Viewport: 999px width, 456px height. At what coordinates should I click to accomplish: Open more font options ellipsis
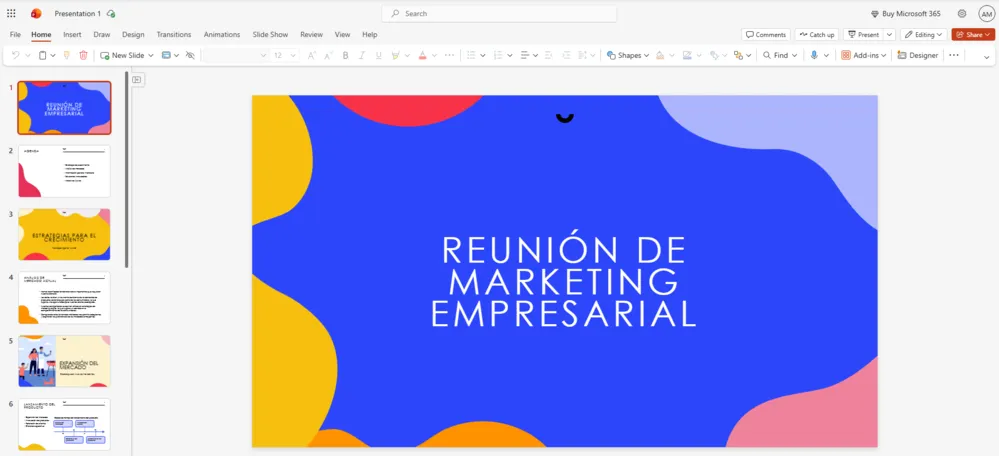pyautogui.click(x=449, y=55)
